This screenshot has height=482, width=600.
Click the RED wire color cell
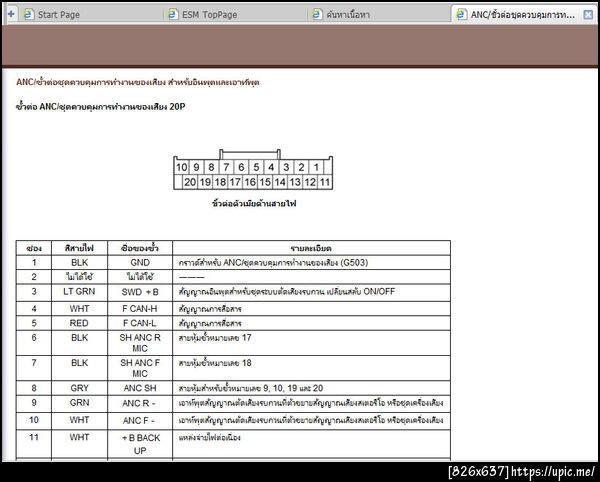(x=79, y=323)
